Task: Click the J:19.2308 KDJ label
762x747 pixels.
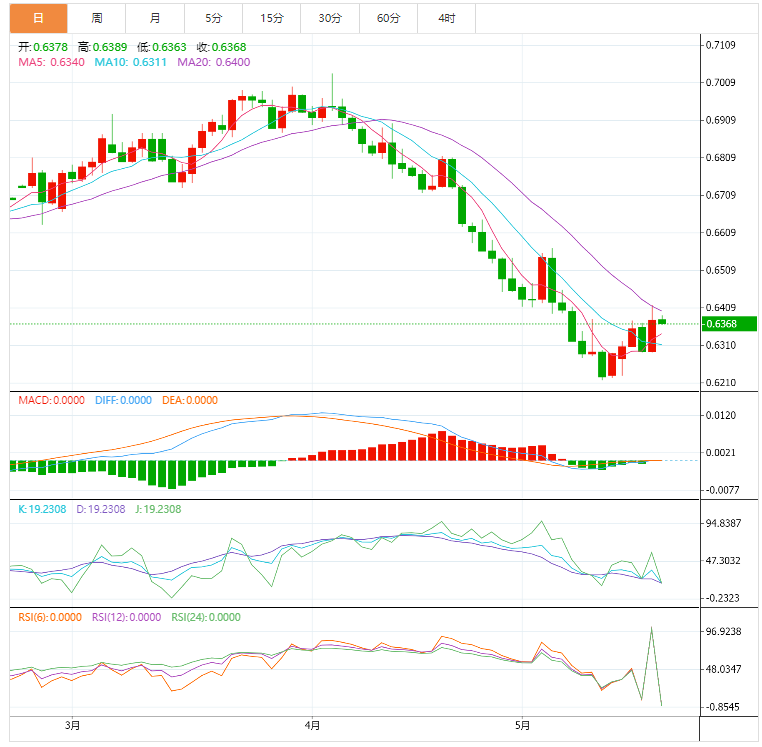Action: click(x=158, y=509)
